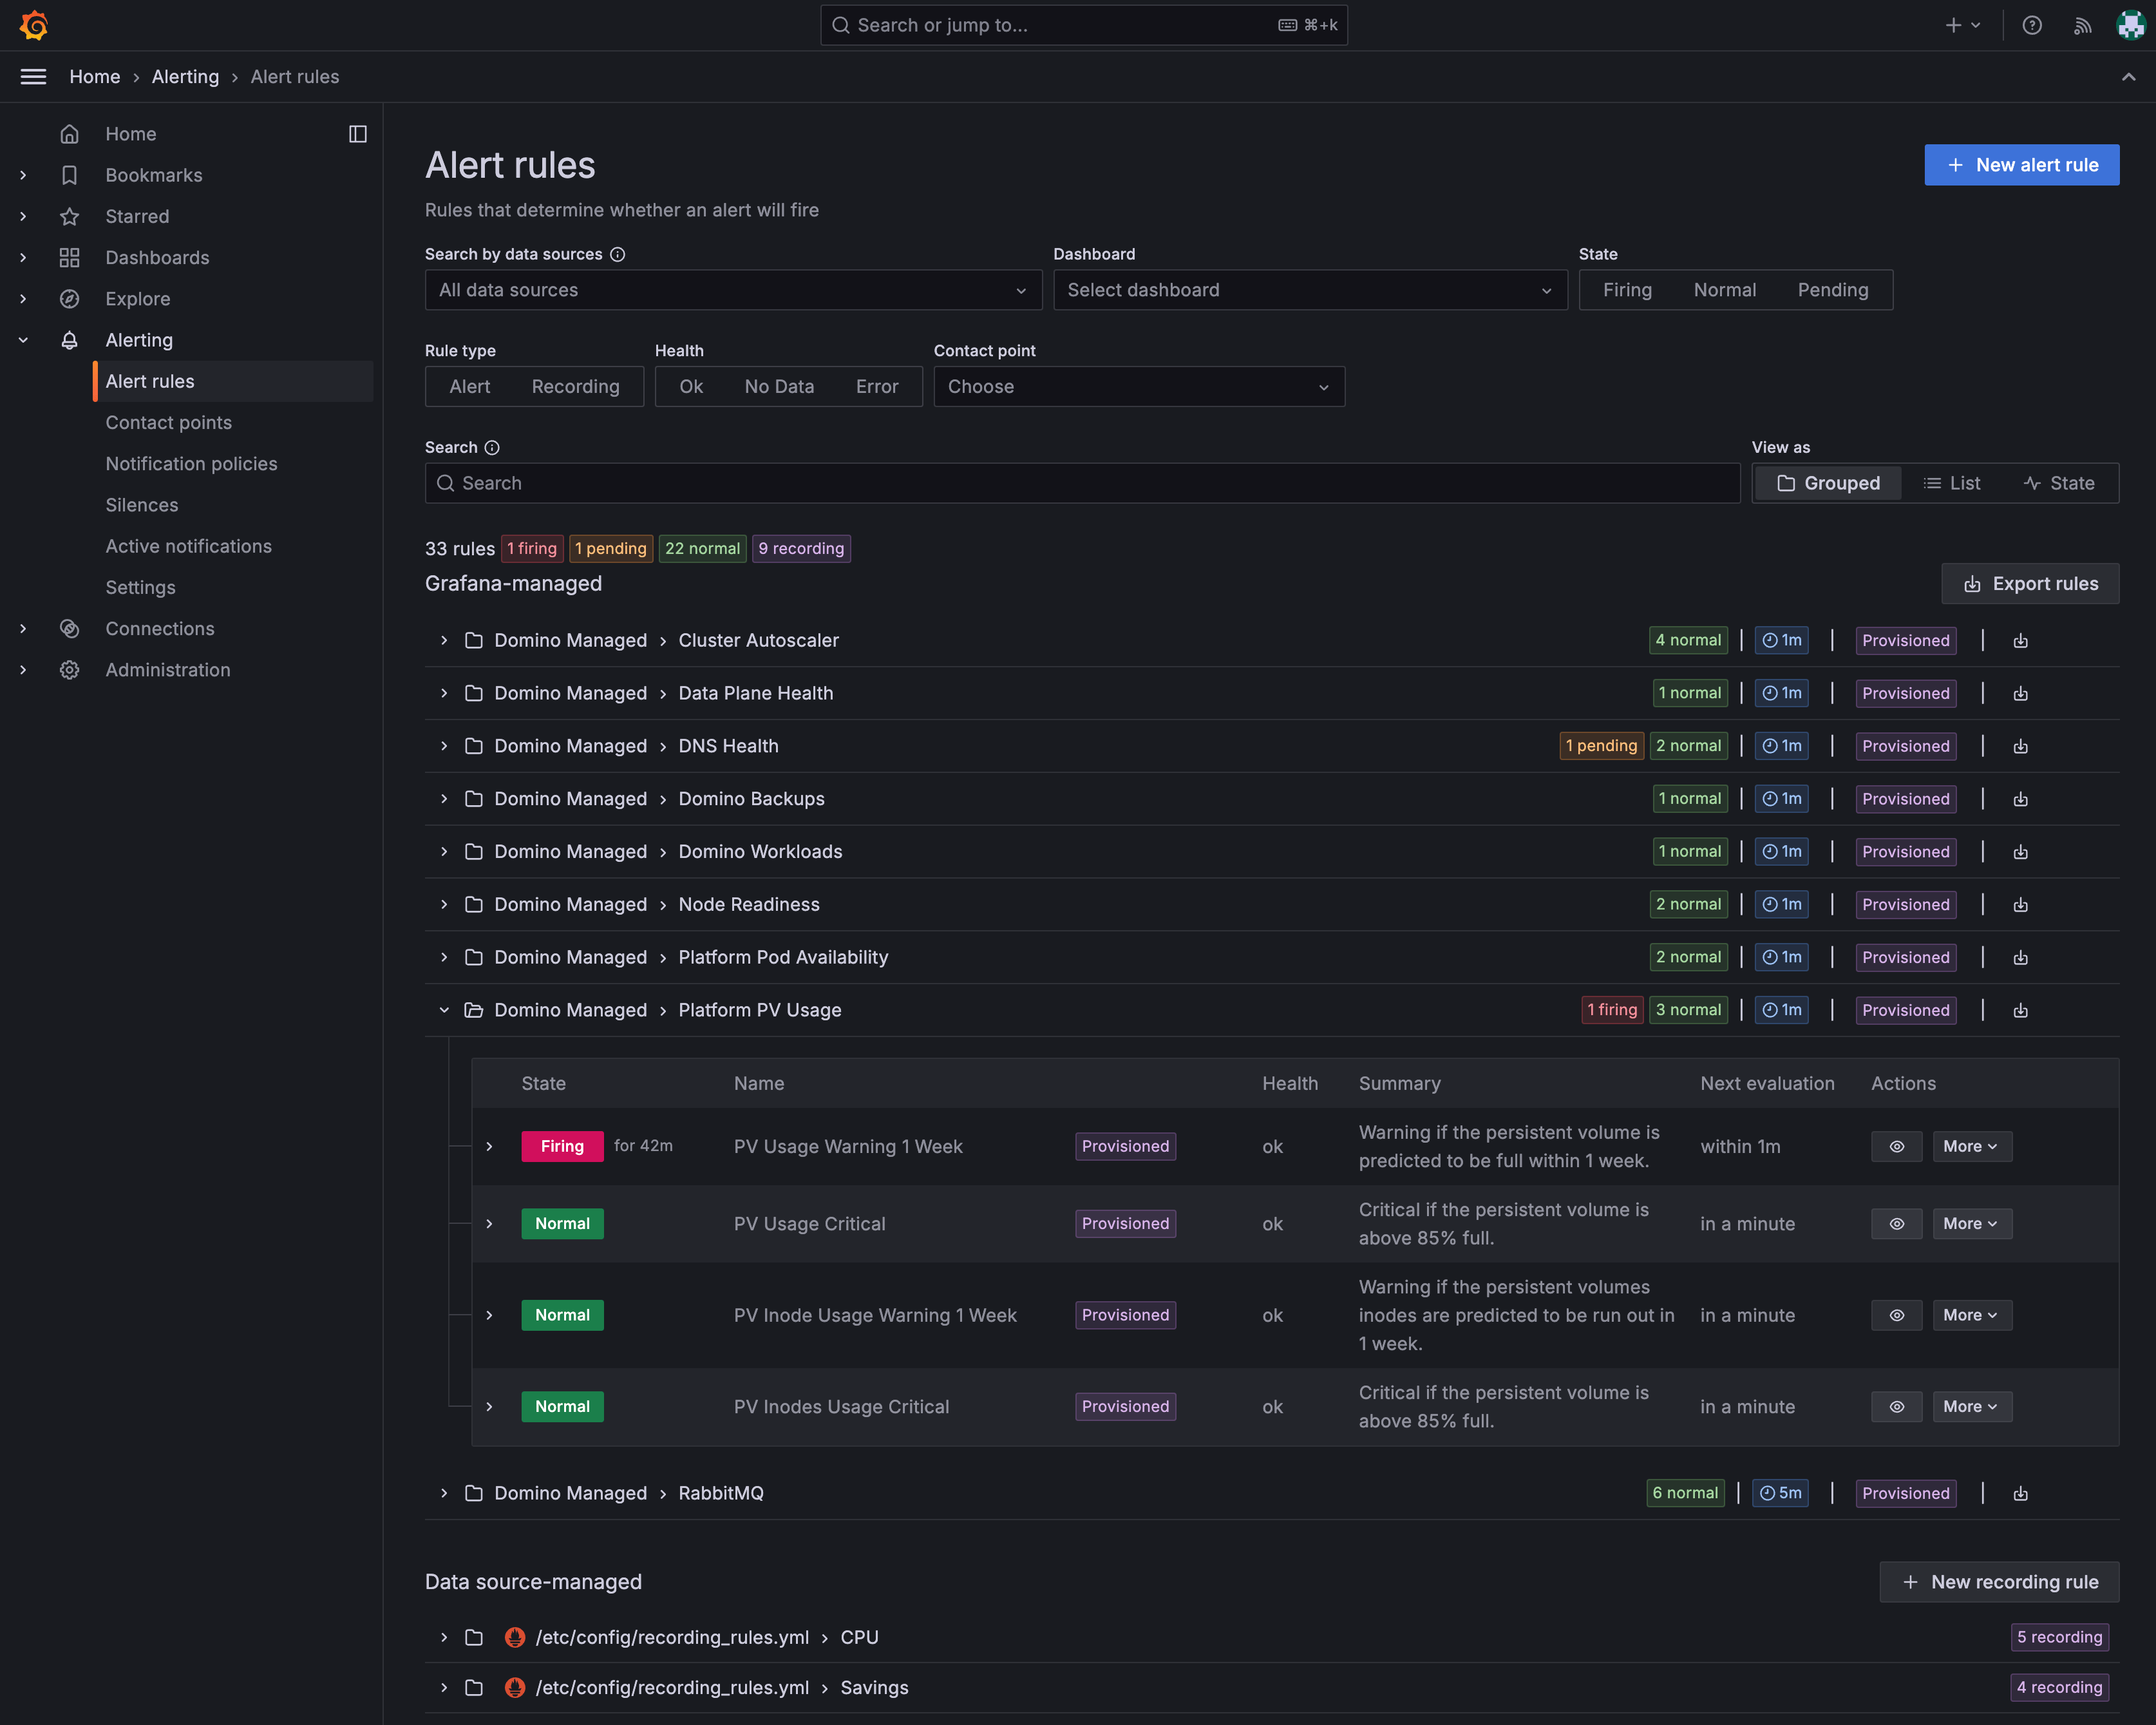
Task: Open the All data sources dropdown
Action: click(x=733, y=290)
